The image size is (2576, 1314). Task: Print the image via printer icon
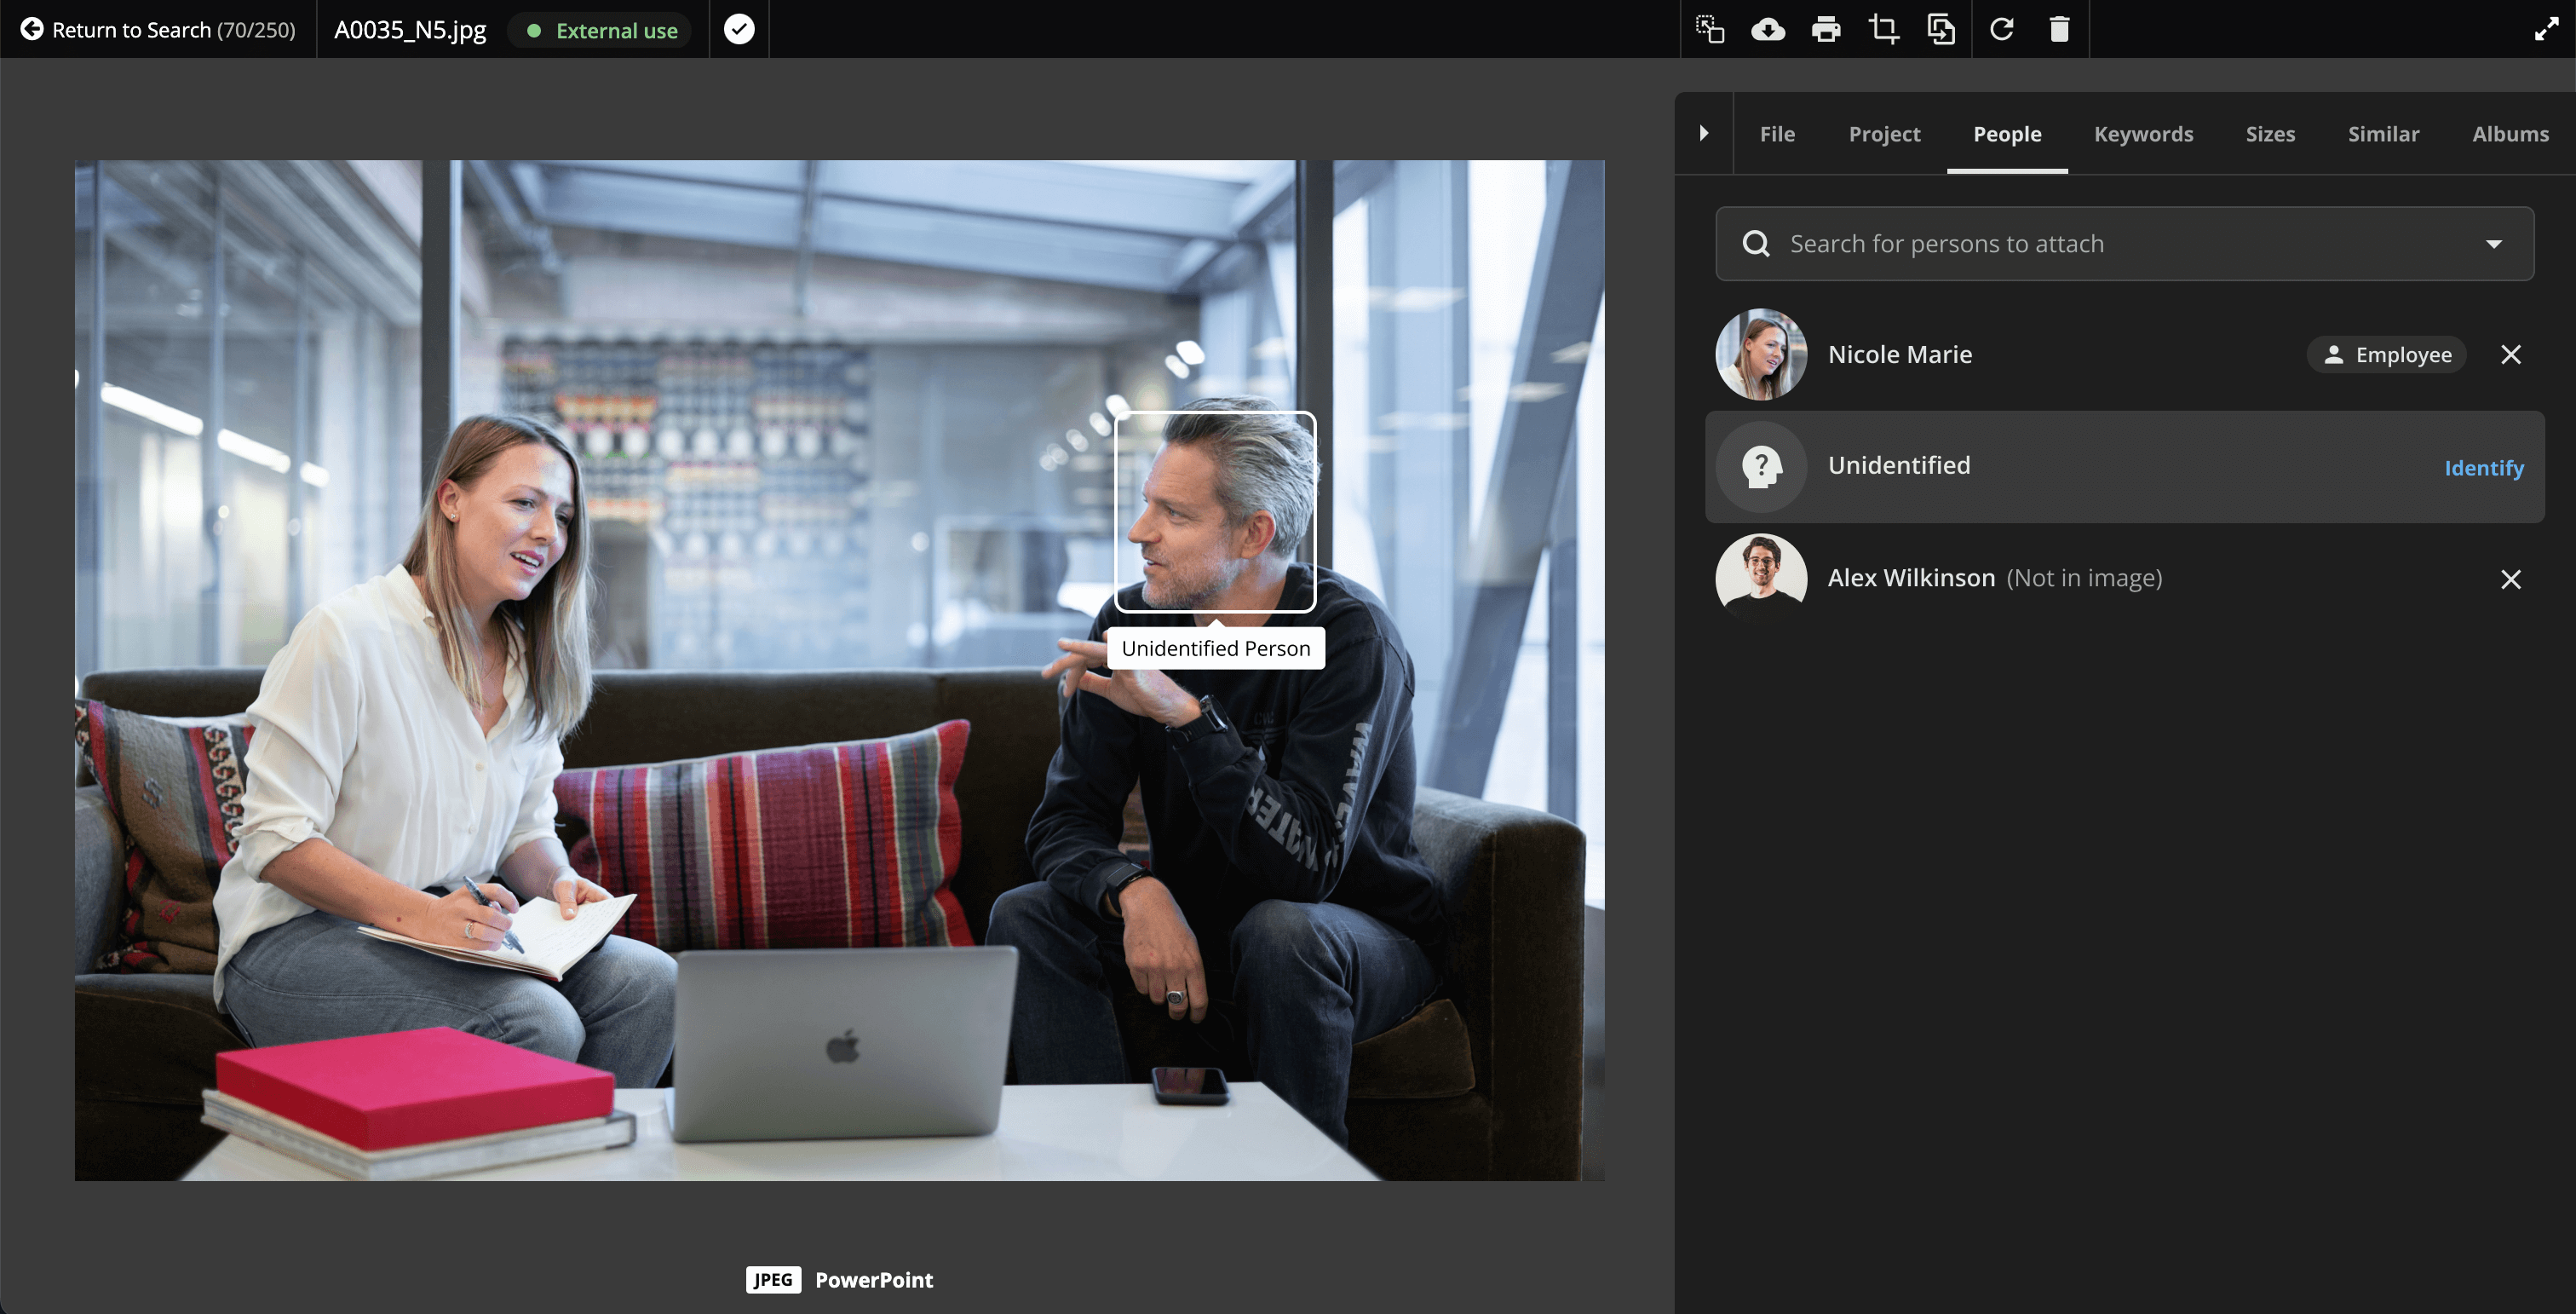coord(1826,29)
